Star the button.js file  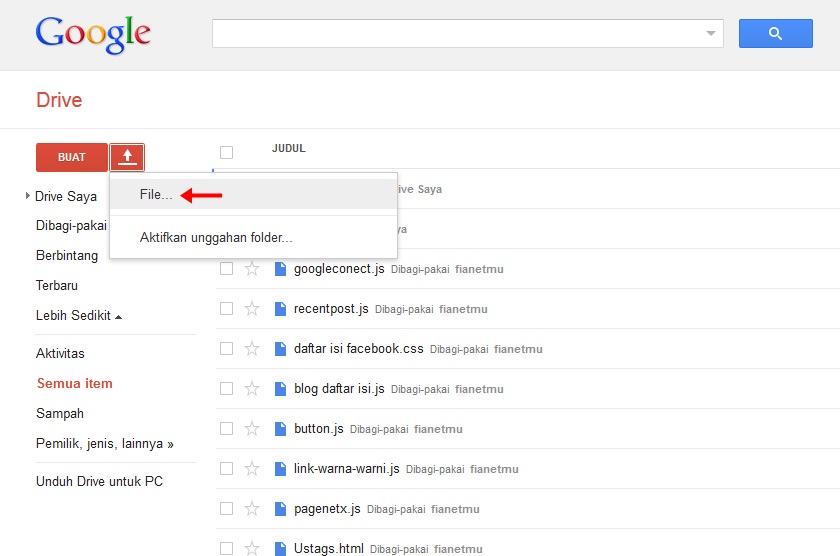pos(252,429)
